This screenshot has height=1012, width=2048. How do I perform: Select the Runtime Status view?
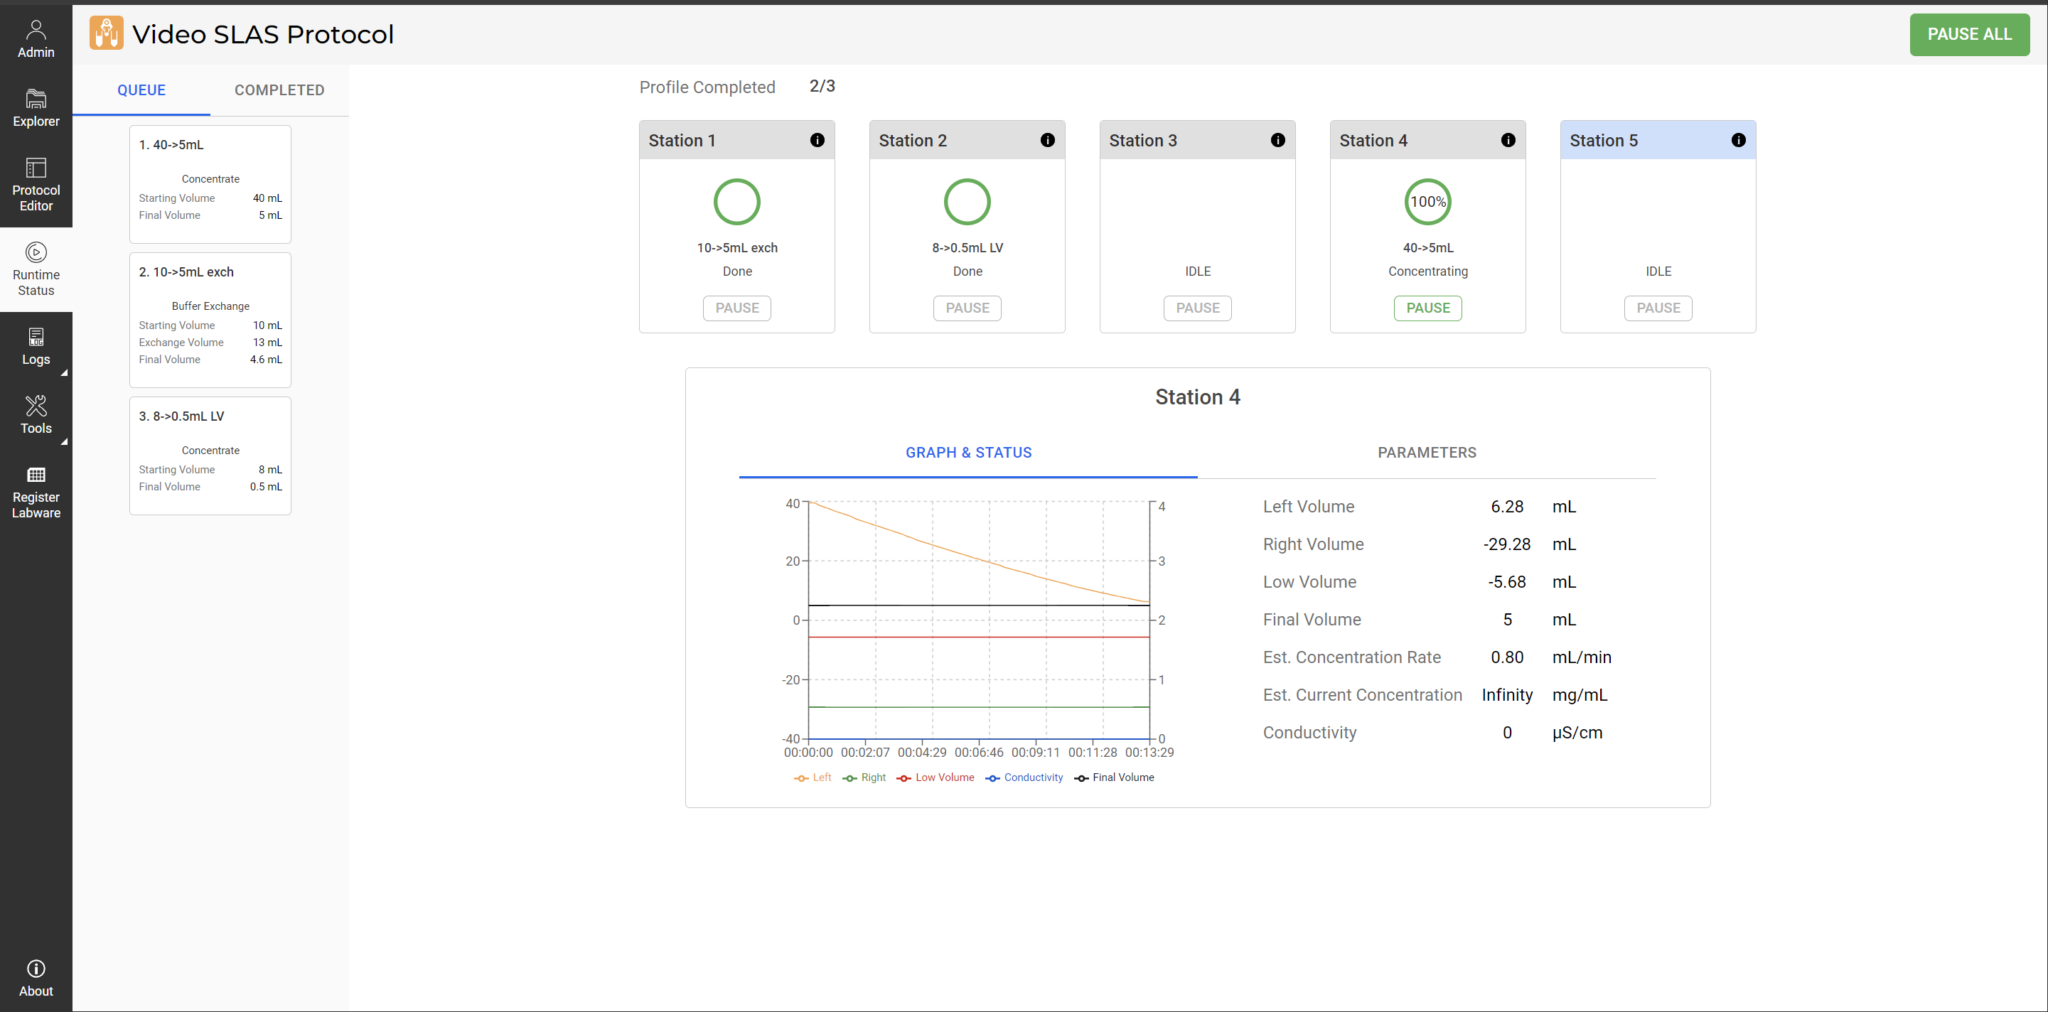point(36,268)
